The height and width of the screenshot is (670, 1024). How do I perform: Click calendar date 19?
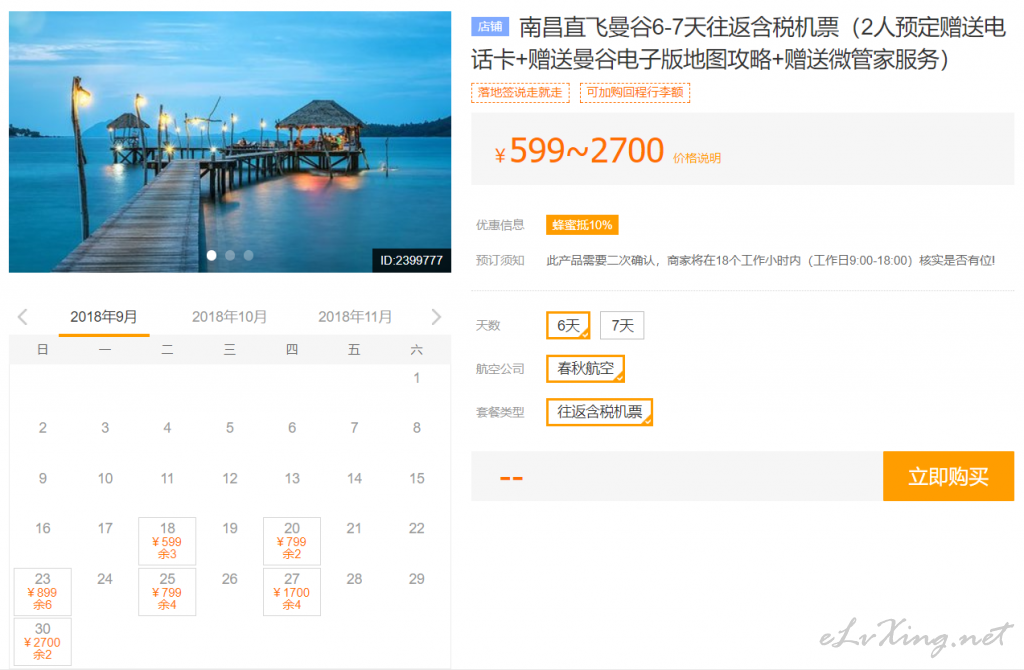pyautogui.click(x=230, y=528)
